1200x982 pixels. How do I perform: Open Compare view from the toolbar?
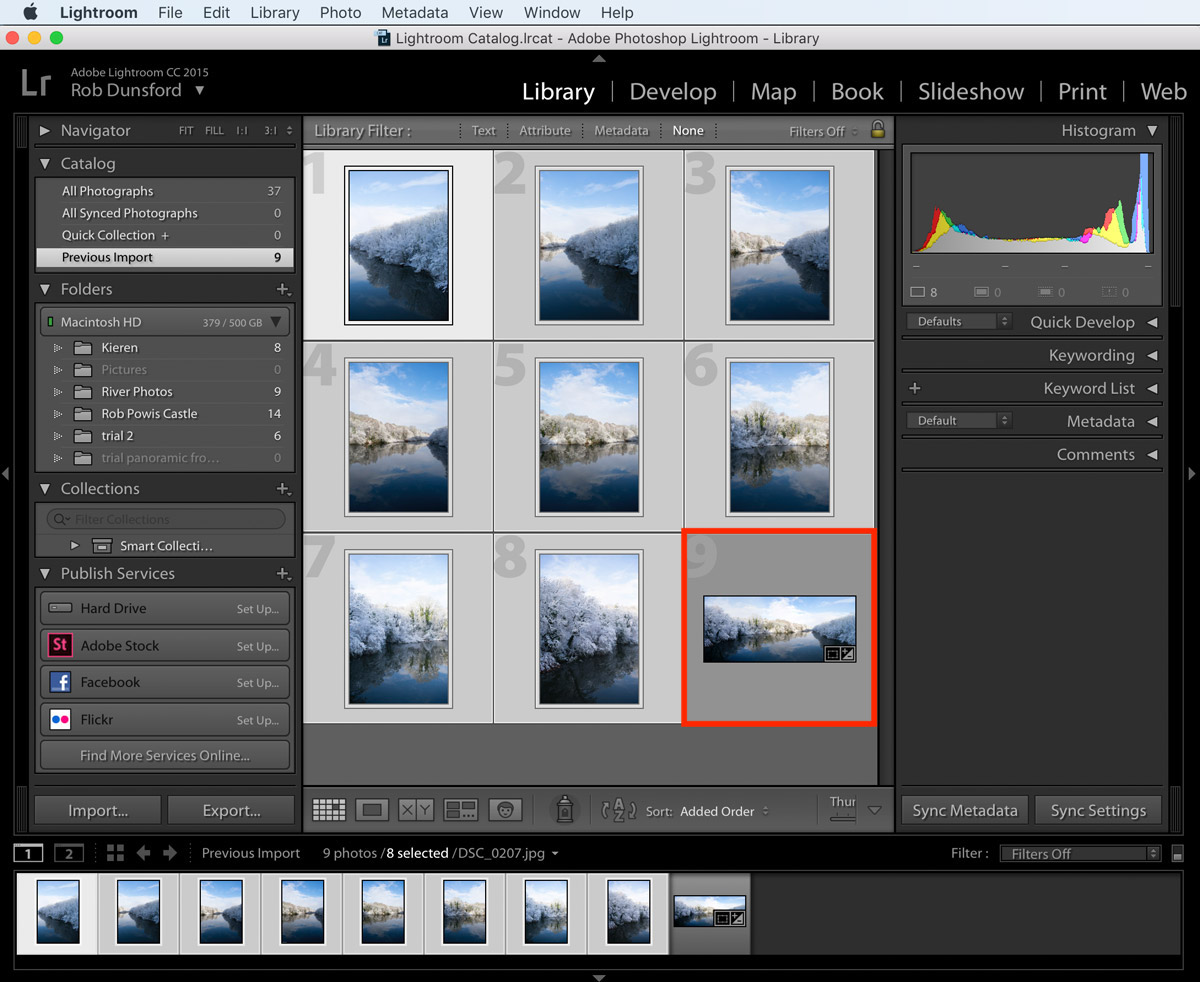[415, 811]
